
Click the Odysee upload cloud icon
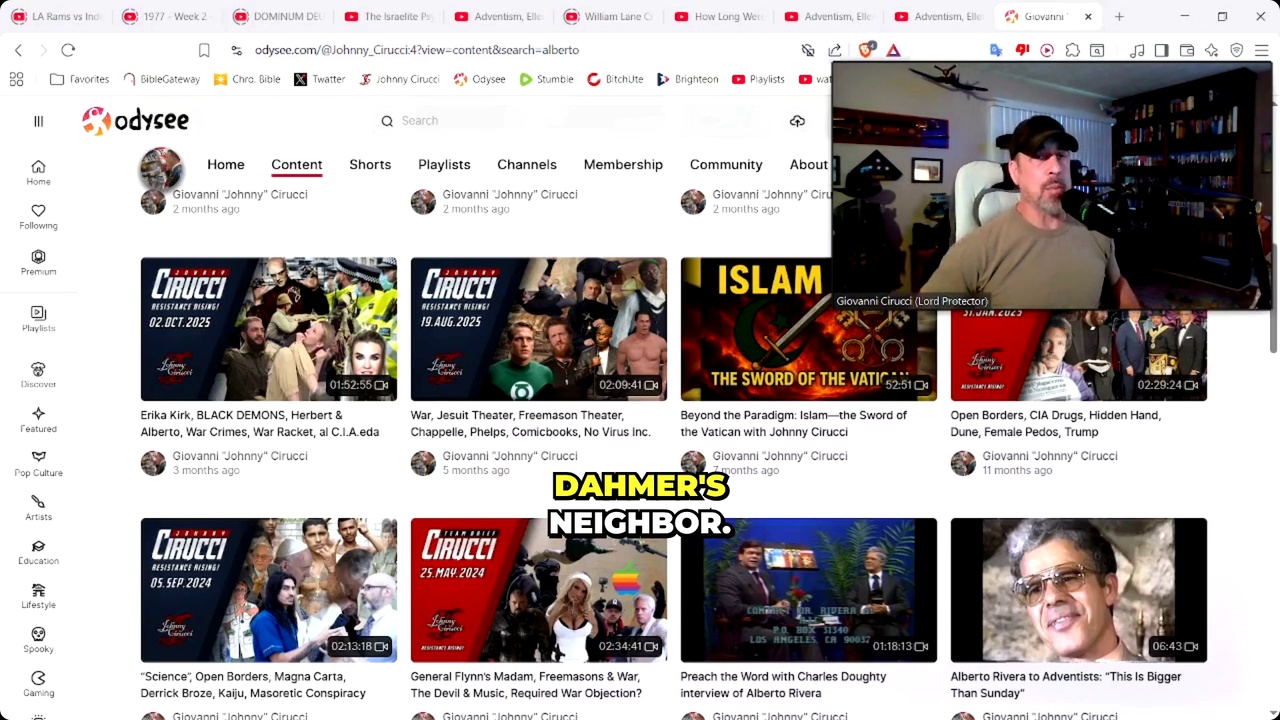[x=797, y=121]
